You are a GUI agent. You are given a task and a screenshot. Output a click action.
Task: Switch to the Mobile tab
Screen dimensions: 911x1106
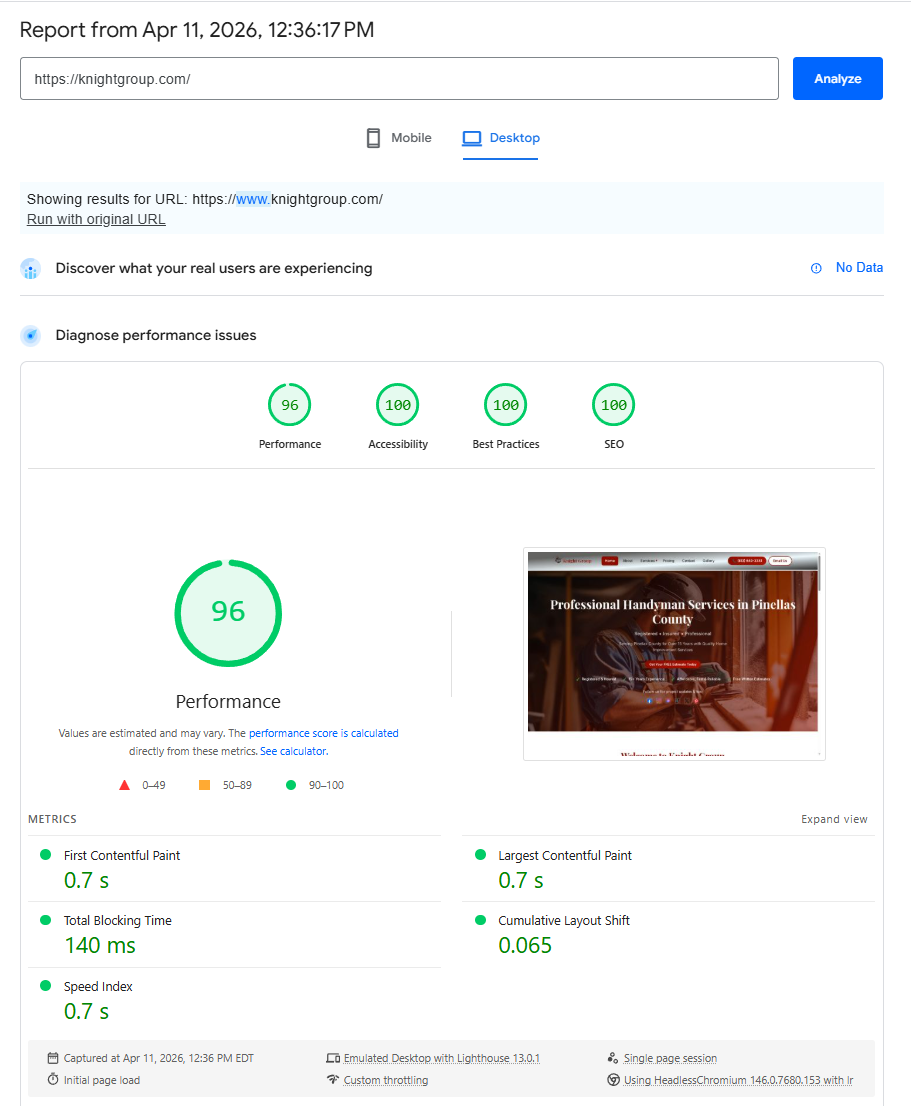(x=398, y=138)
